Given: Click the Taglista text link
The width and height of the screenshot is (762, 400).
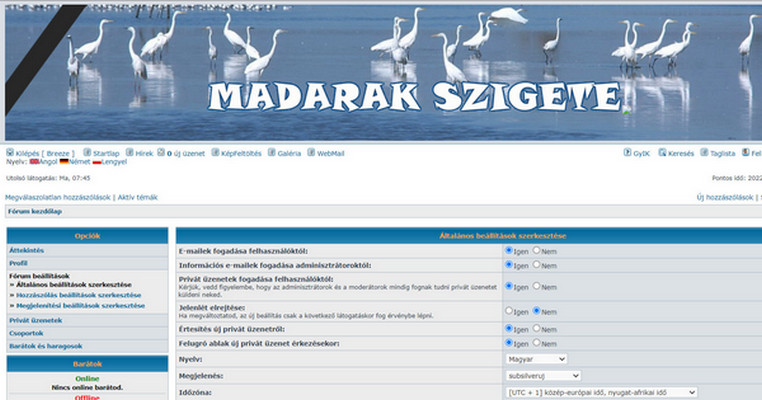Looking at the screenshot, I should click(723, 154).
